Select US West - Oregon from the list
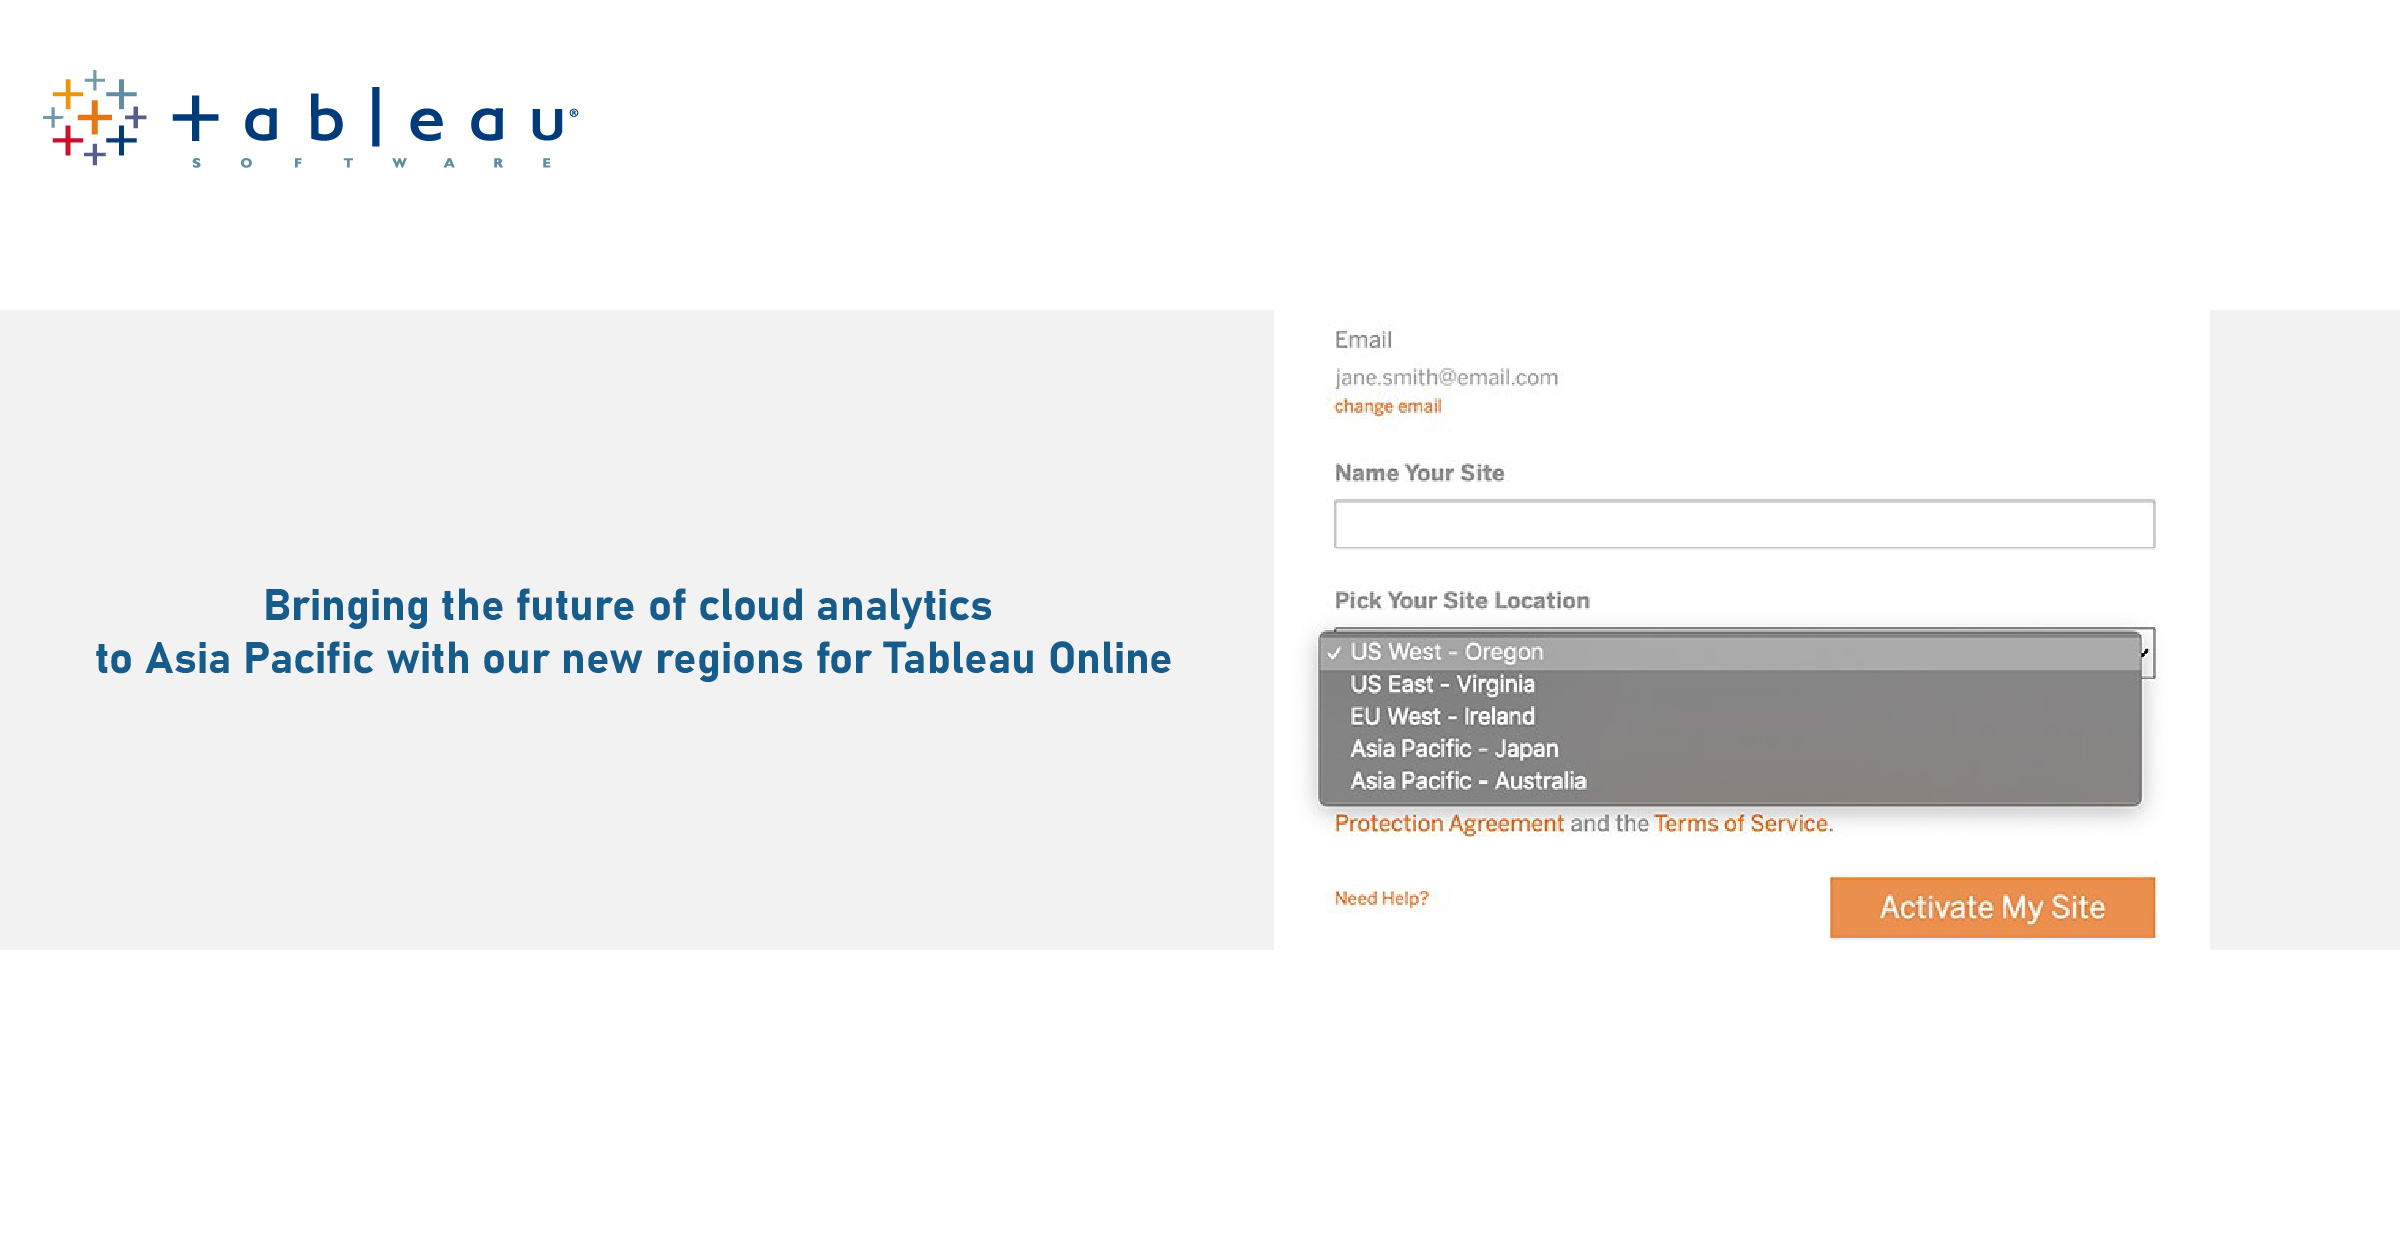 [1446, 652]
